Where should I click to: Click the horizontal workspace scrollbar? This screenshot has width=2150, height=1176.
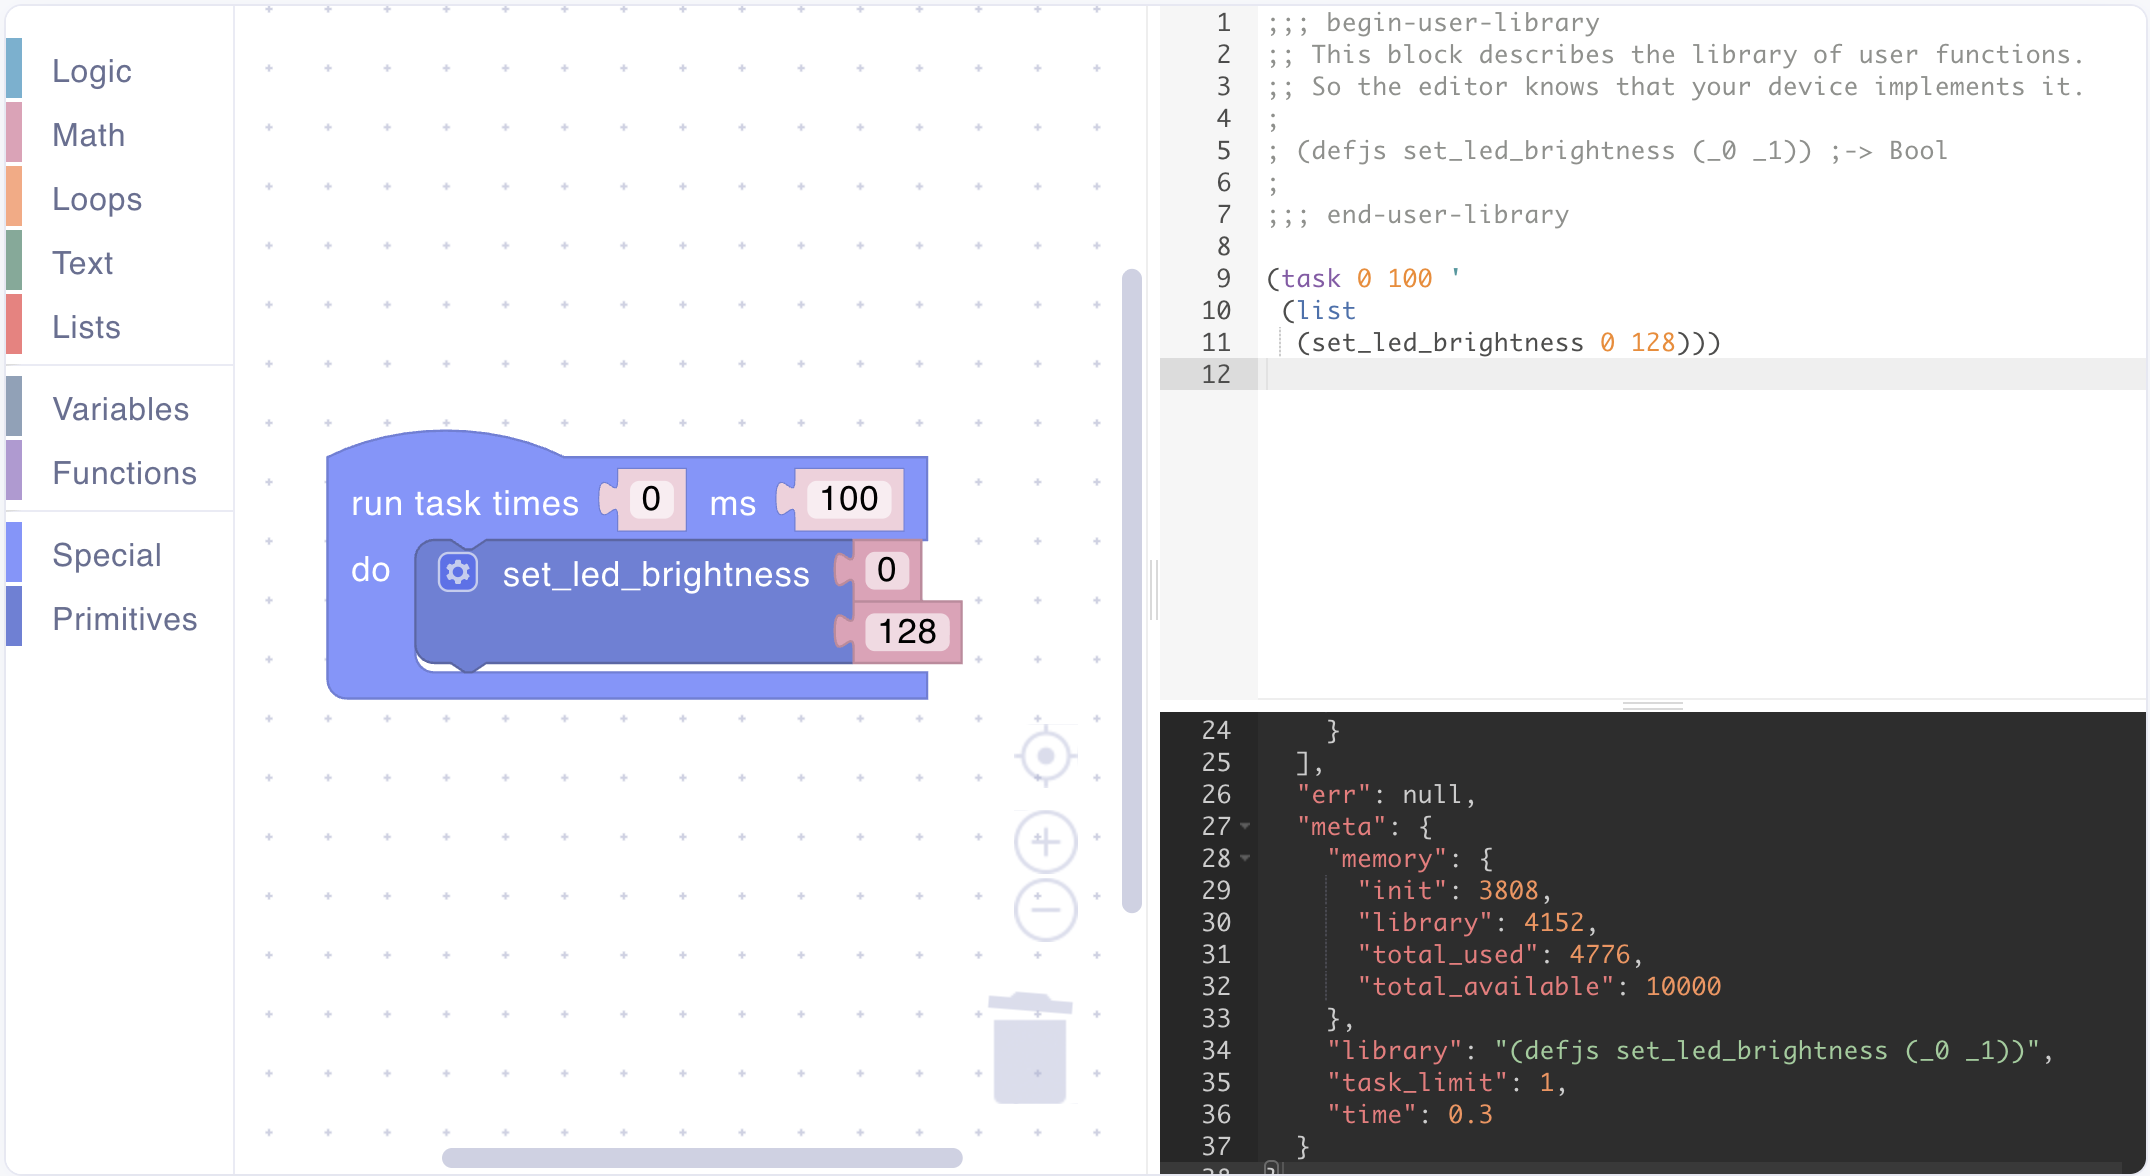point(702,1158)
